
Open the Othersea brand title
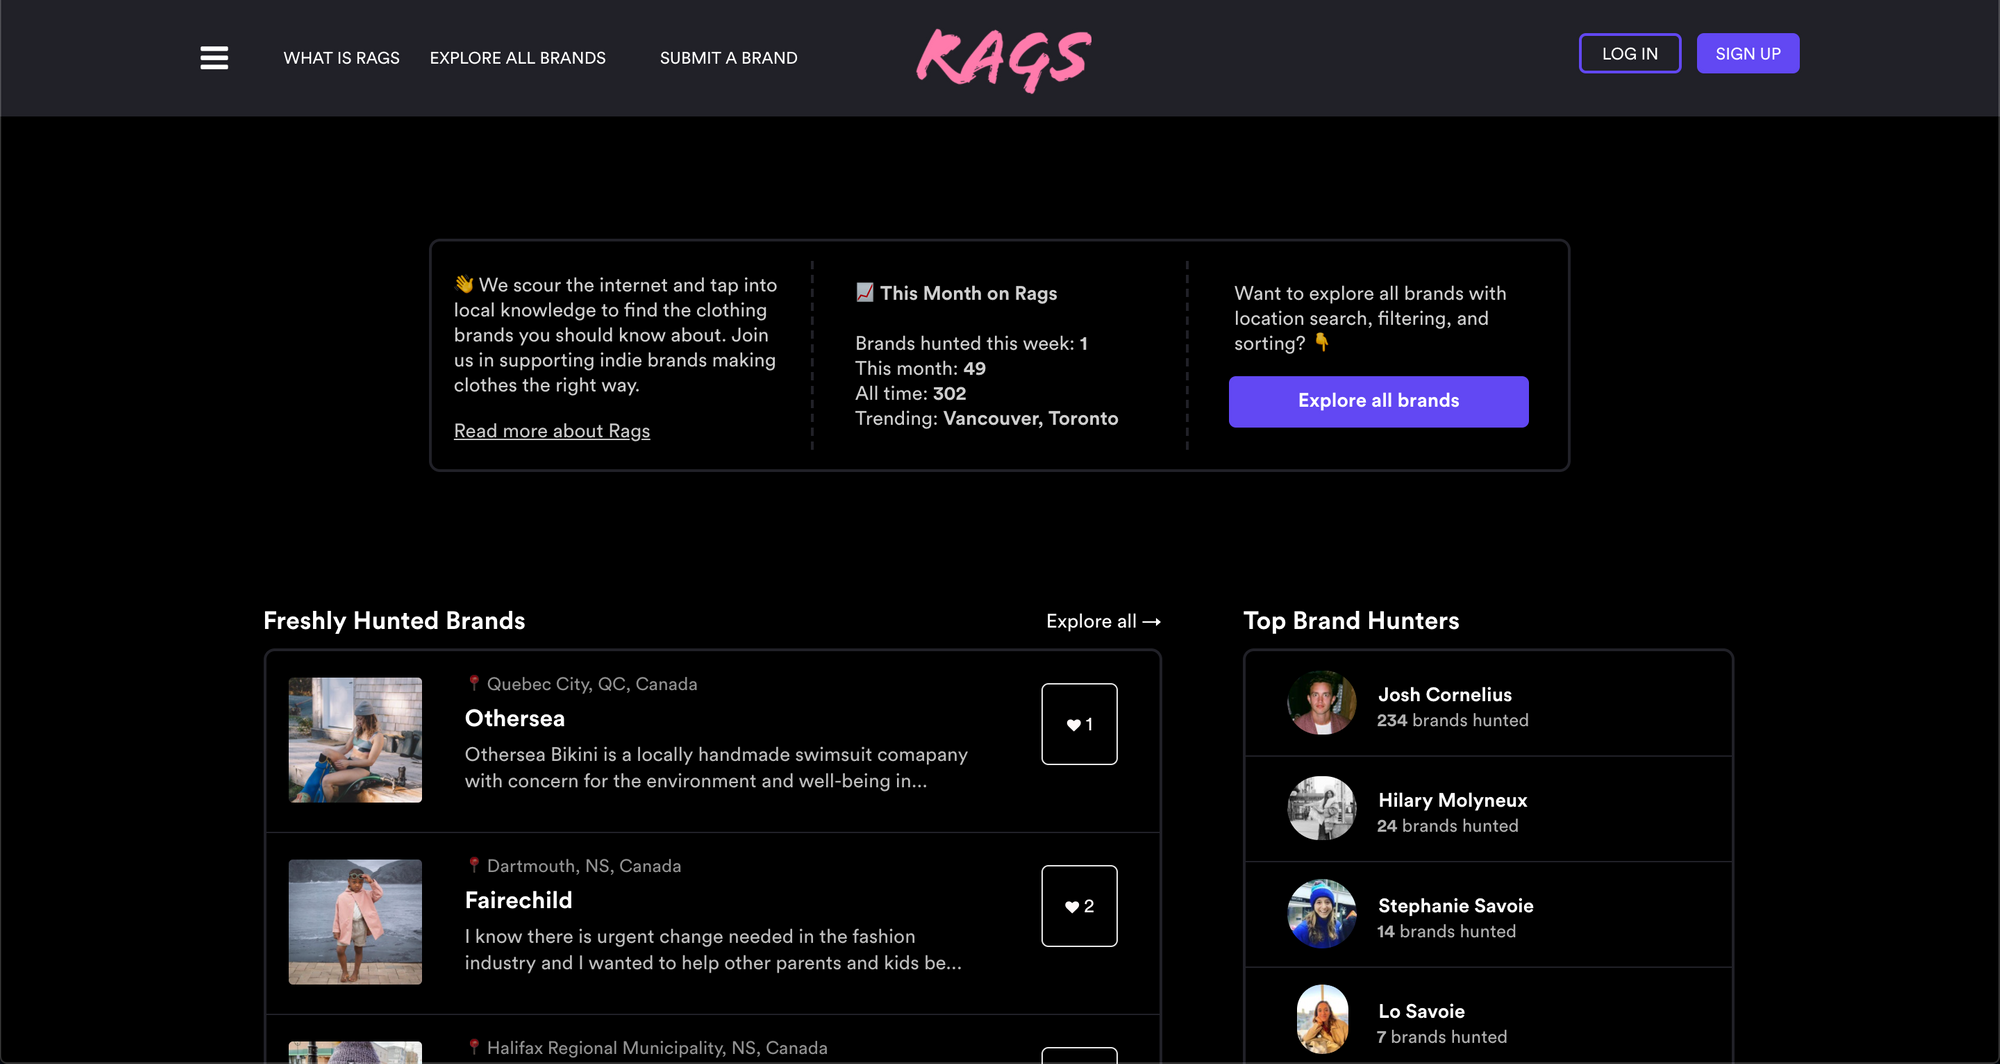(515, 719)
